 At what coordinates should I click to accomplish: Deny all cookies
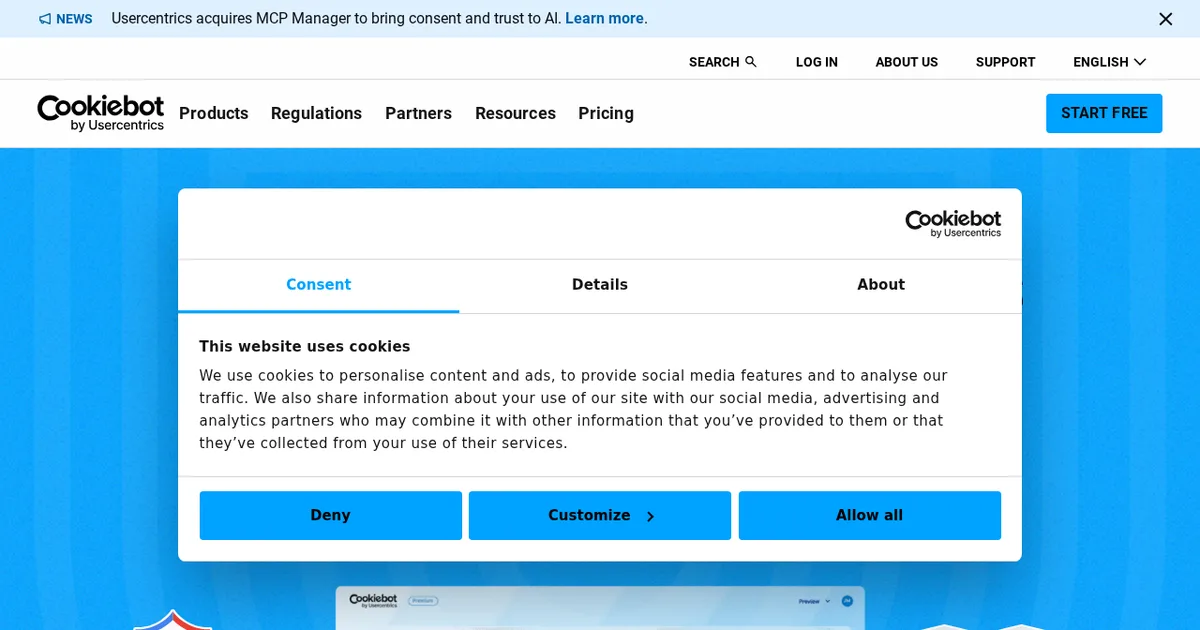(331, 515)
